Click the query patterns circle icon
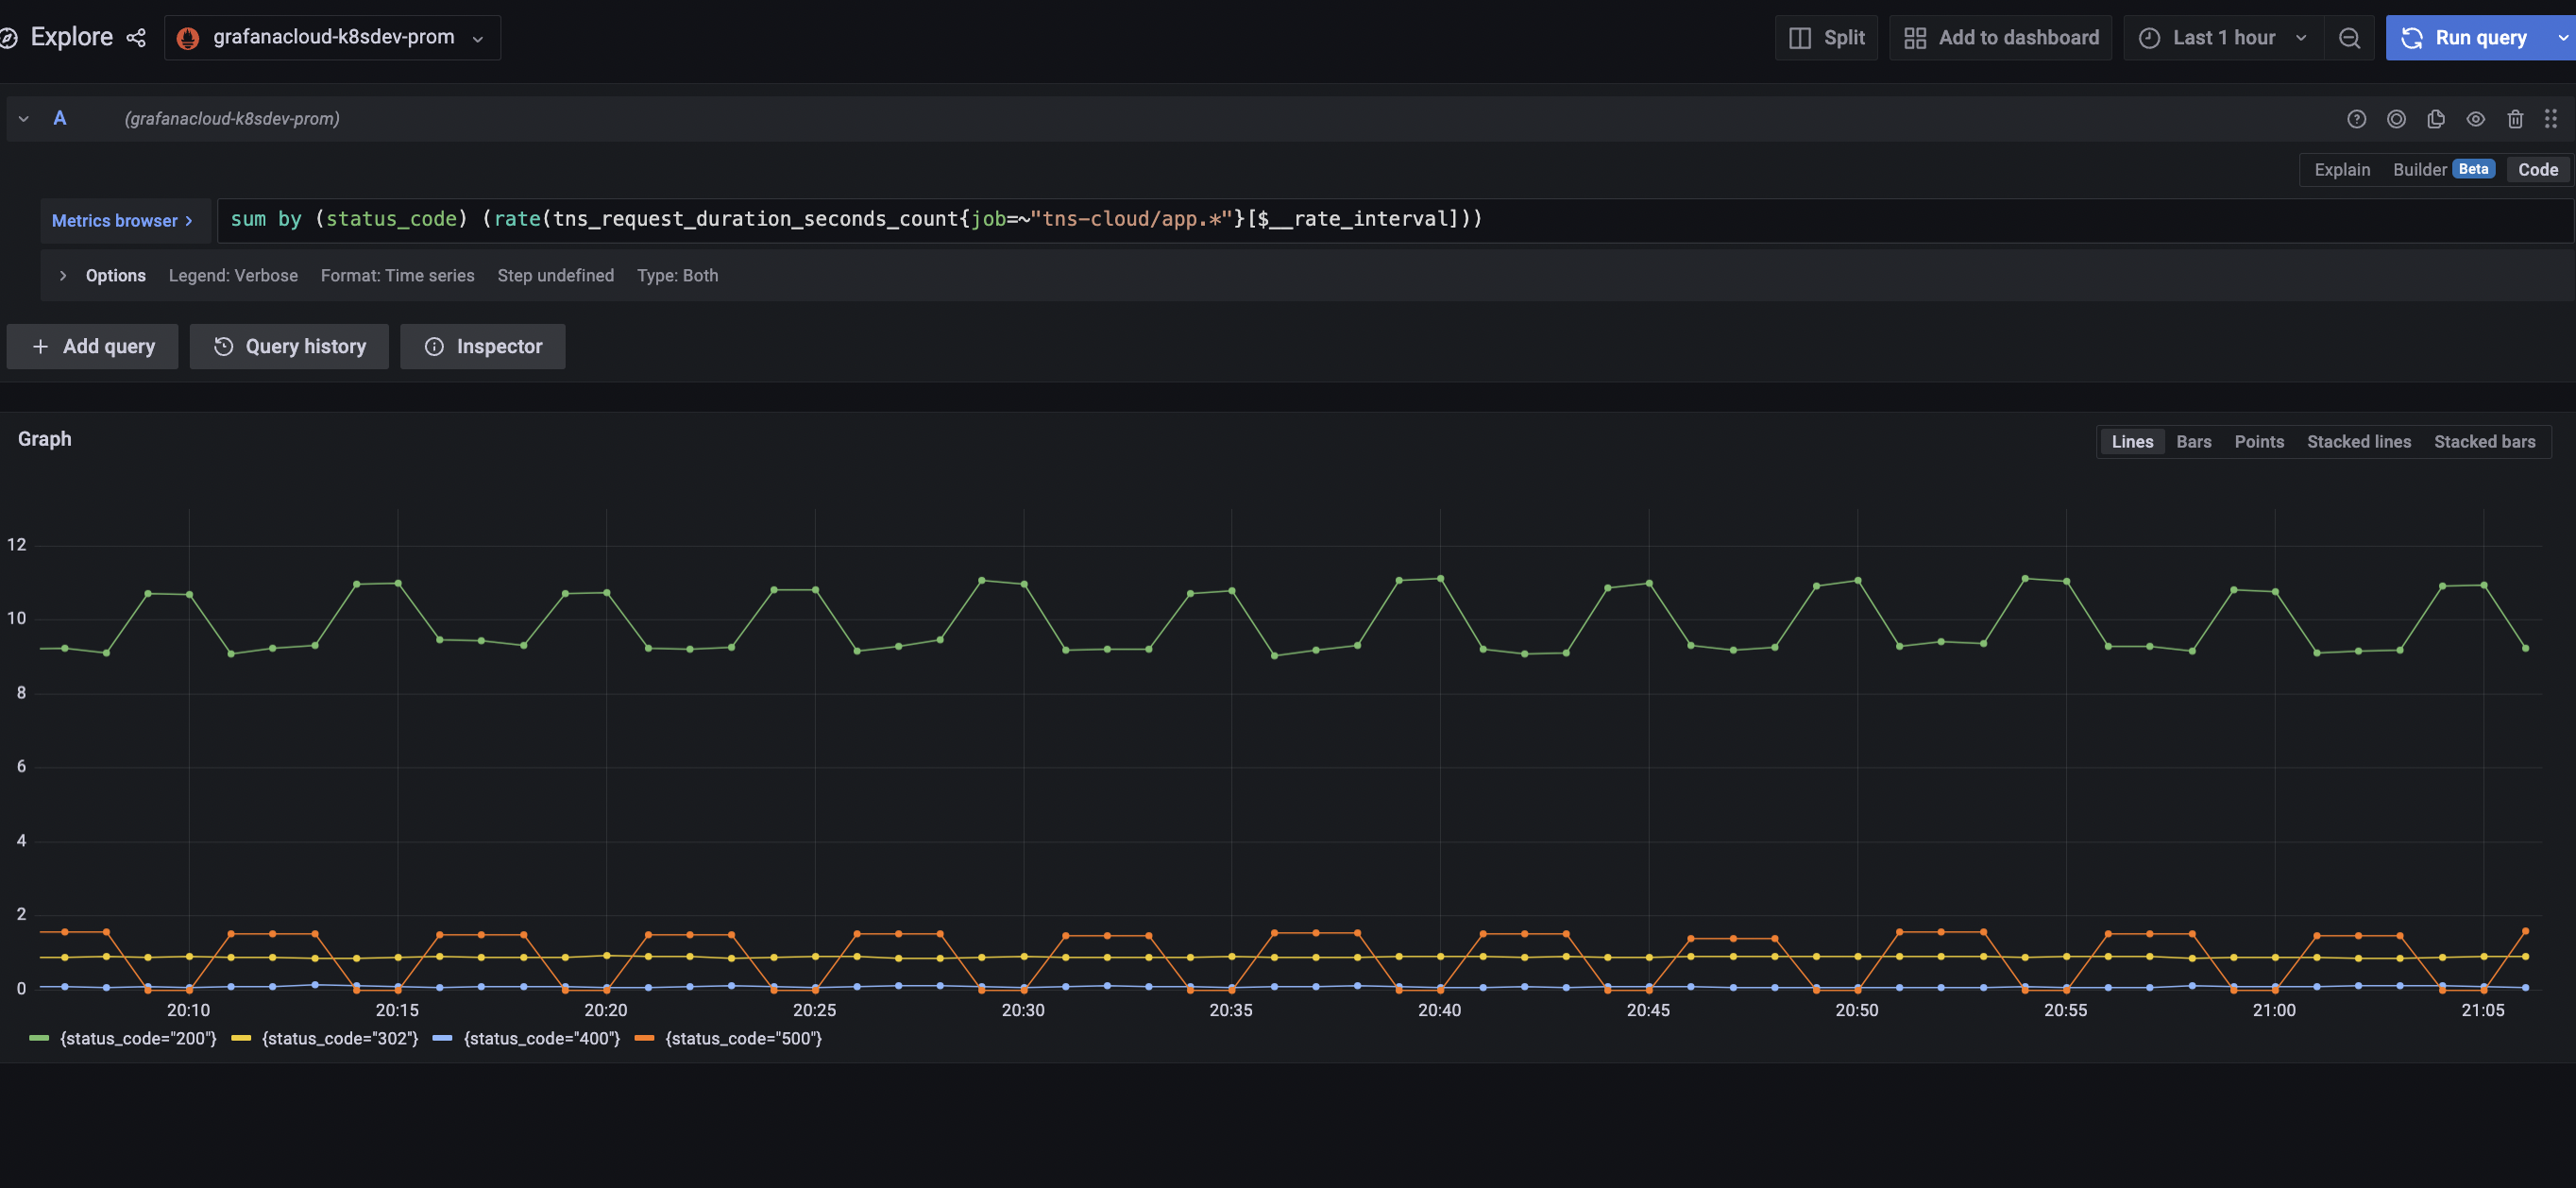The height and width of the screenshot is (1188, 2576). (2396, 119)
